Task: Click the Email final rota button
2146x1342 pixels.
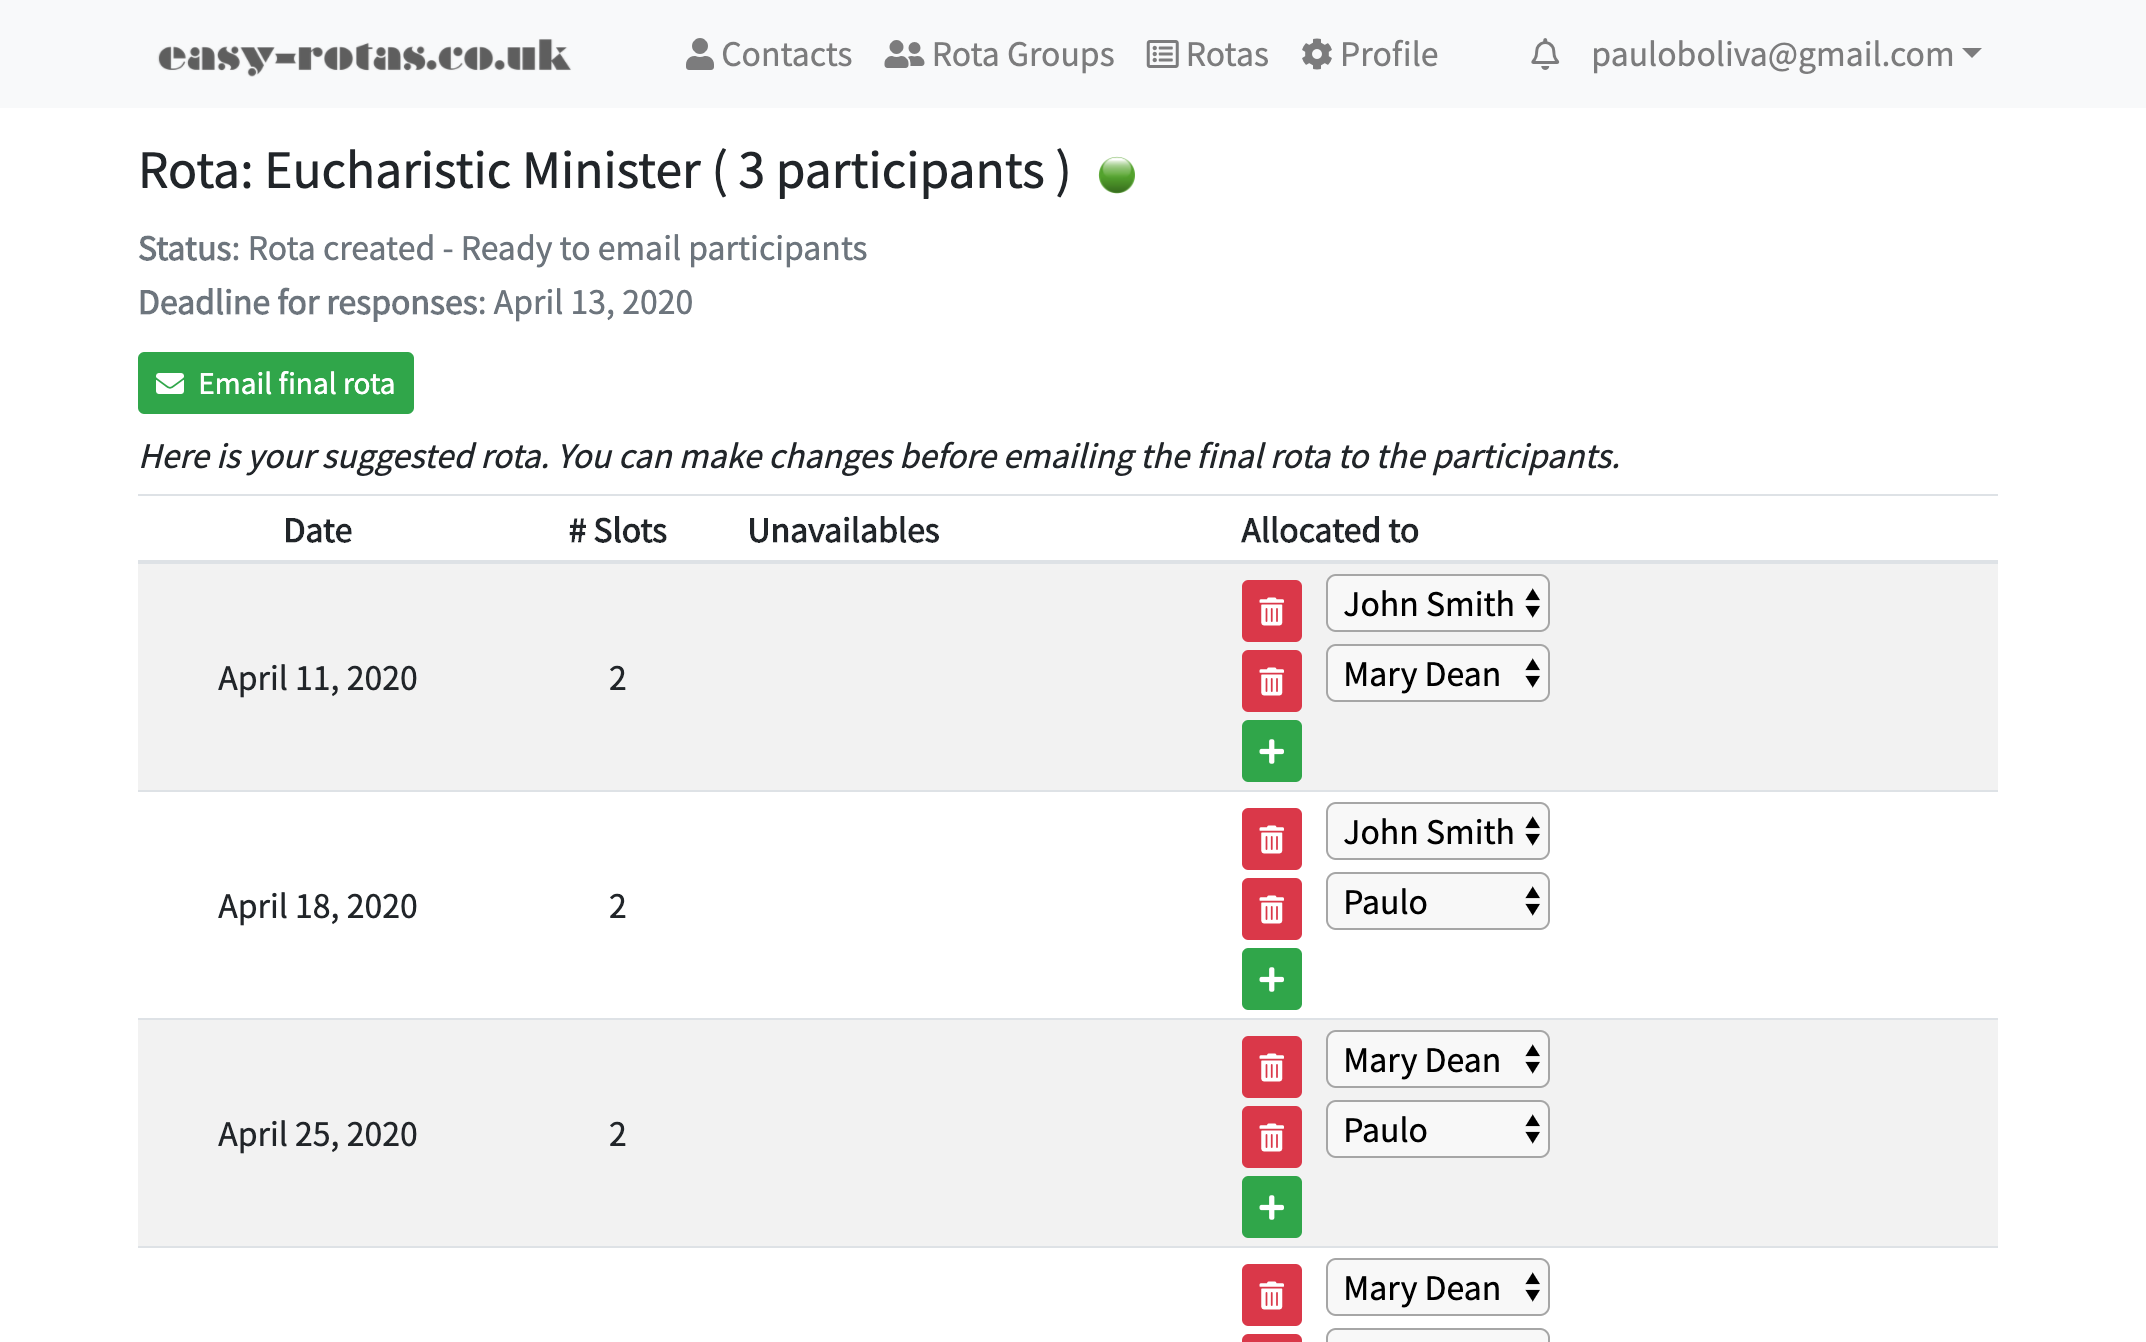Action: click(276, 383)
